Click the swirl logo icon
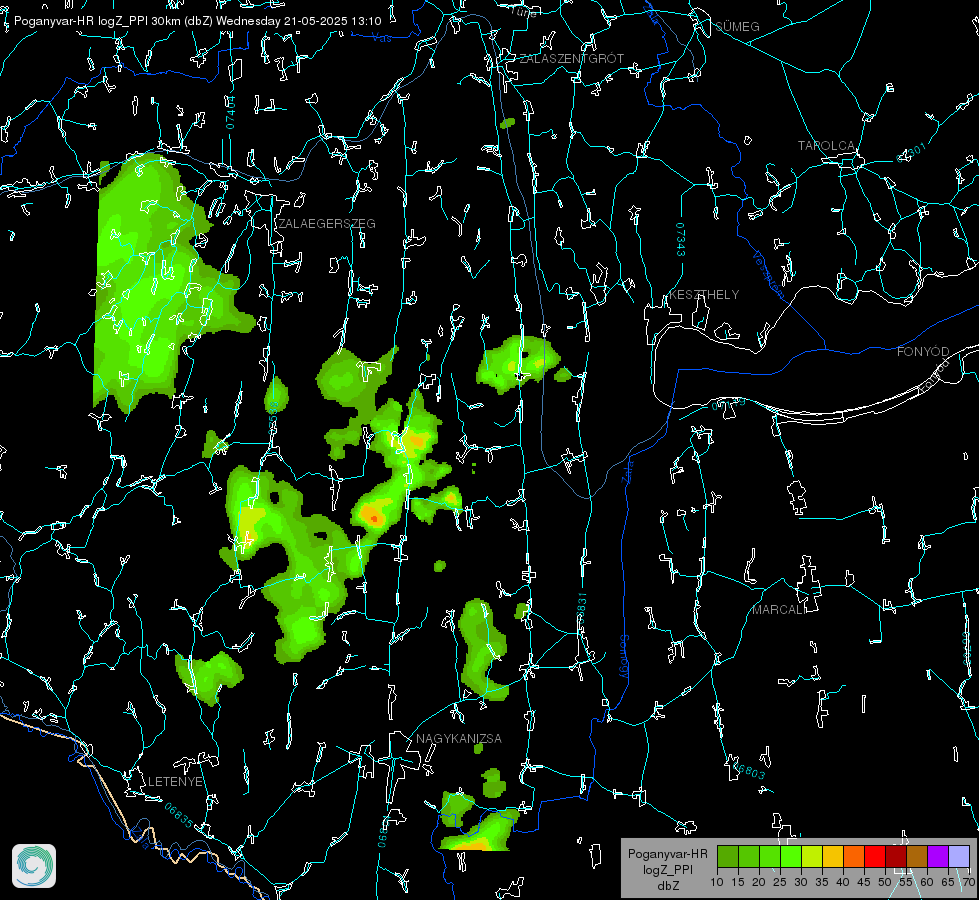 point(34,866)
